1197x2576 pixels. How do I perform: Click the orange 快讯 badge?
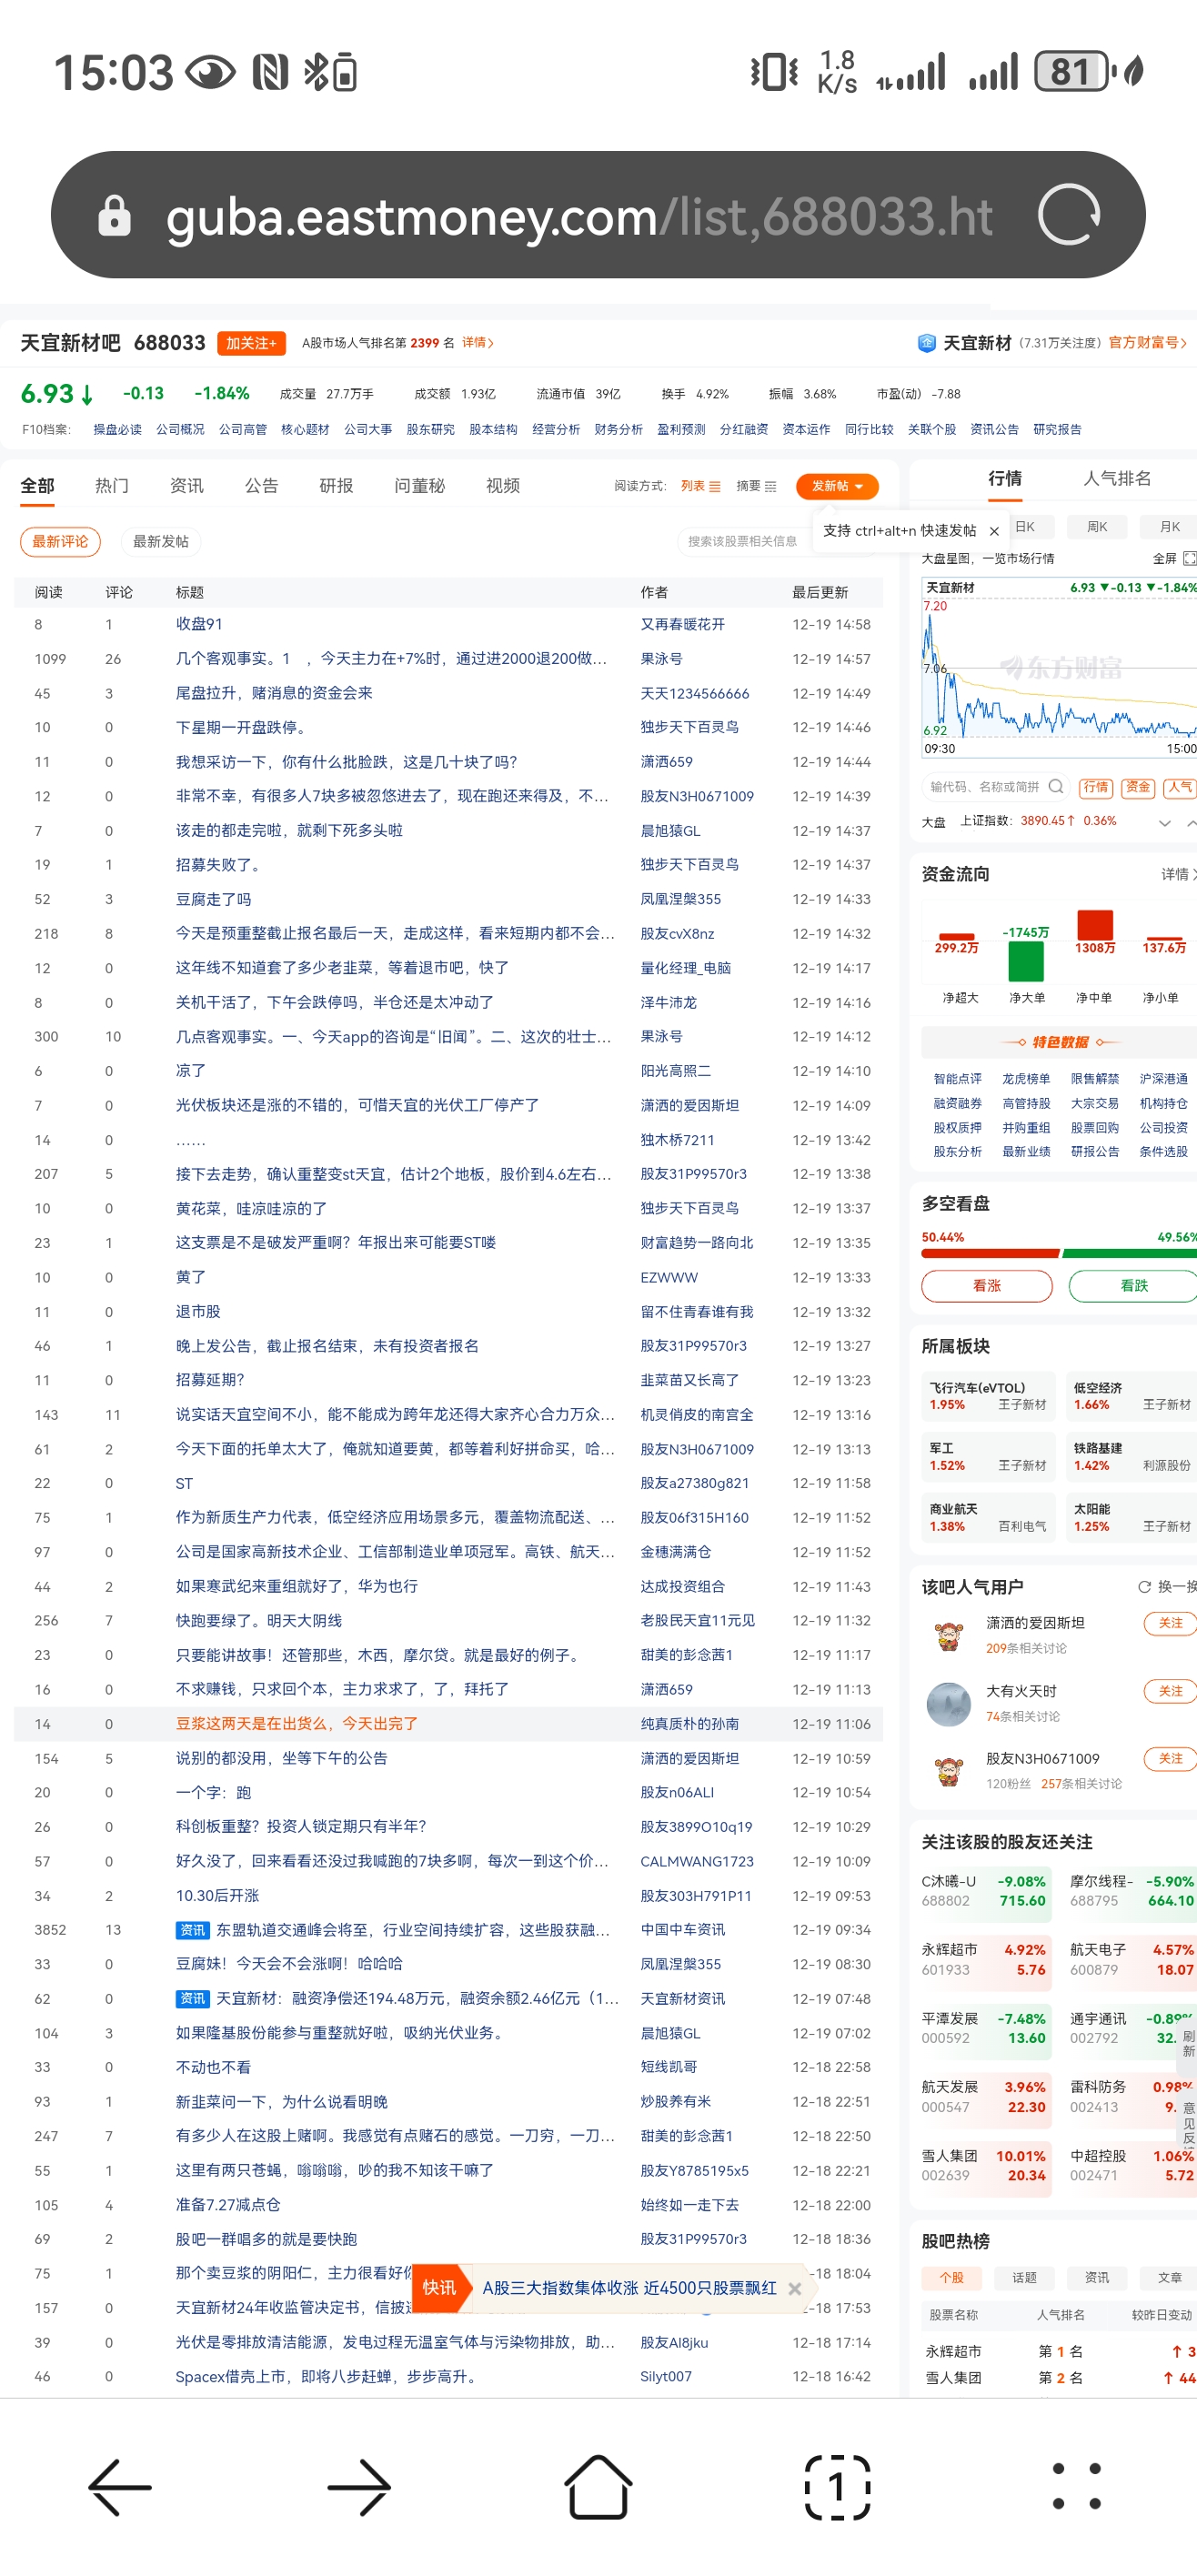pyautogui.click(x=439, y=2288)
